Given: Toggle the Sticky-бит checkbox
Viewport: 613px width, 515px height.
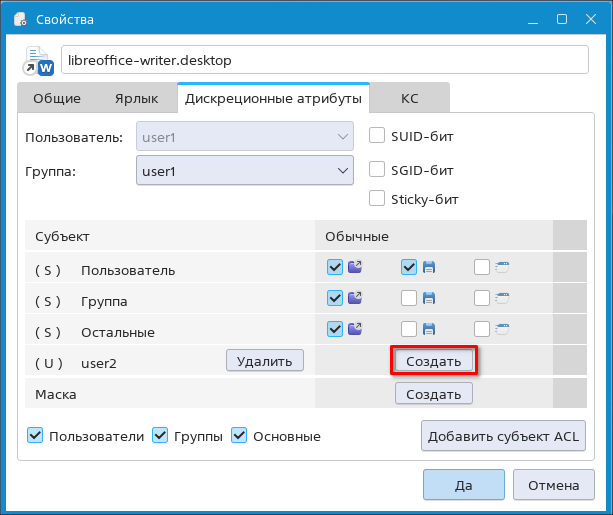Looking at the screenshot, I should click(x=377, y=198).
